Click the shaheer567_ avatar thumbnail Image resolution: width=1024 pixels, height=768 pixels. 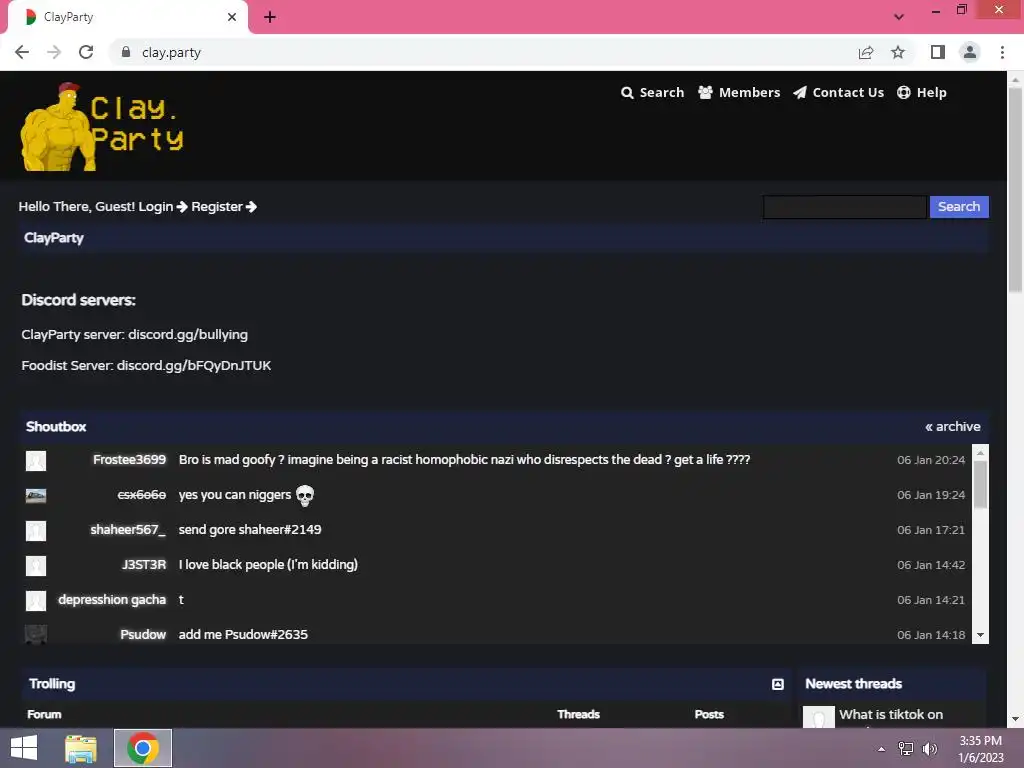[x=36, y=530]
